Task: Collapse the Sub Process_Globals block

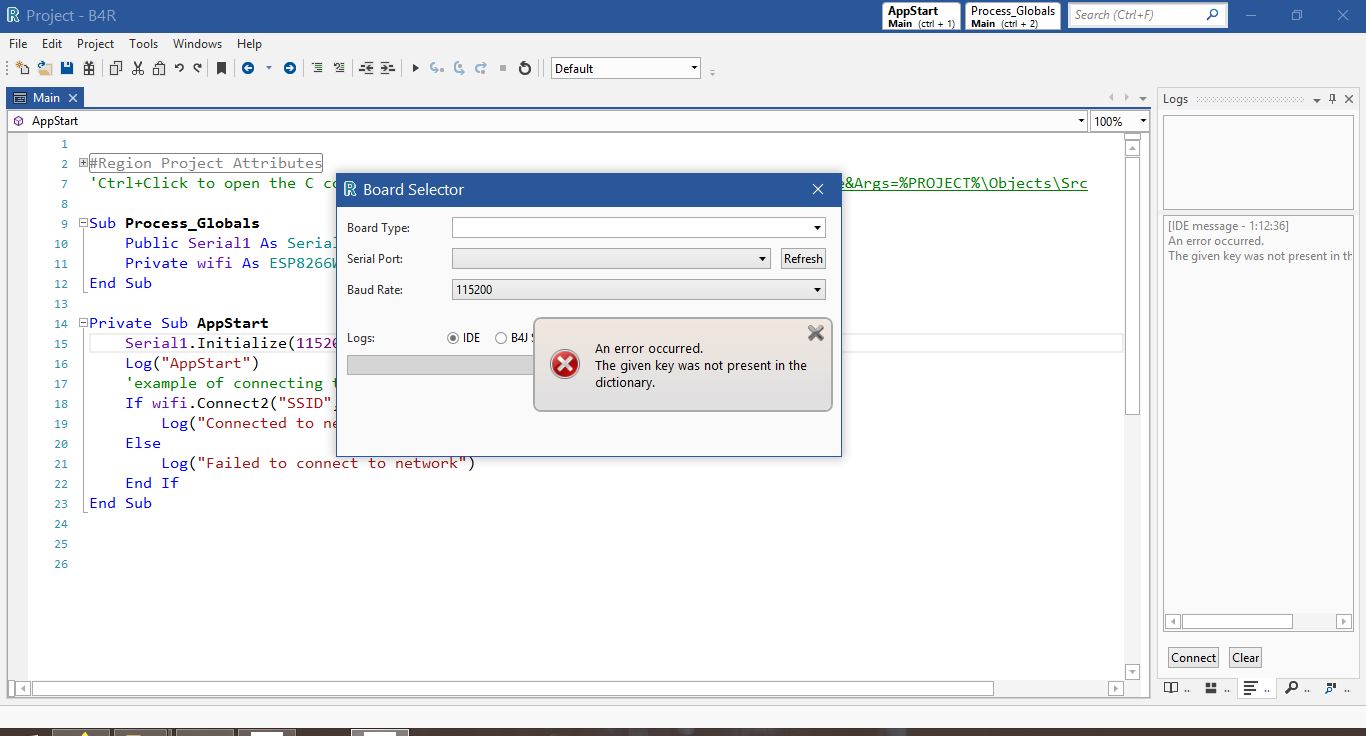Action: point(83,223)
